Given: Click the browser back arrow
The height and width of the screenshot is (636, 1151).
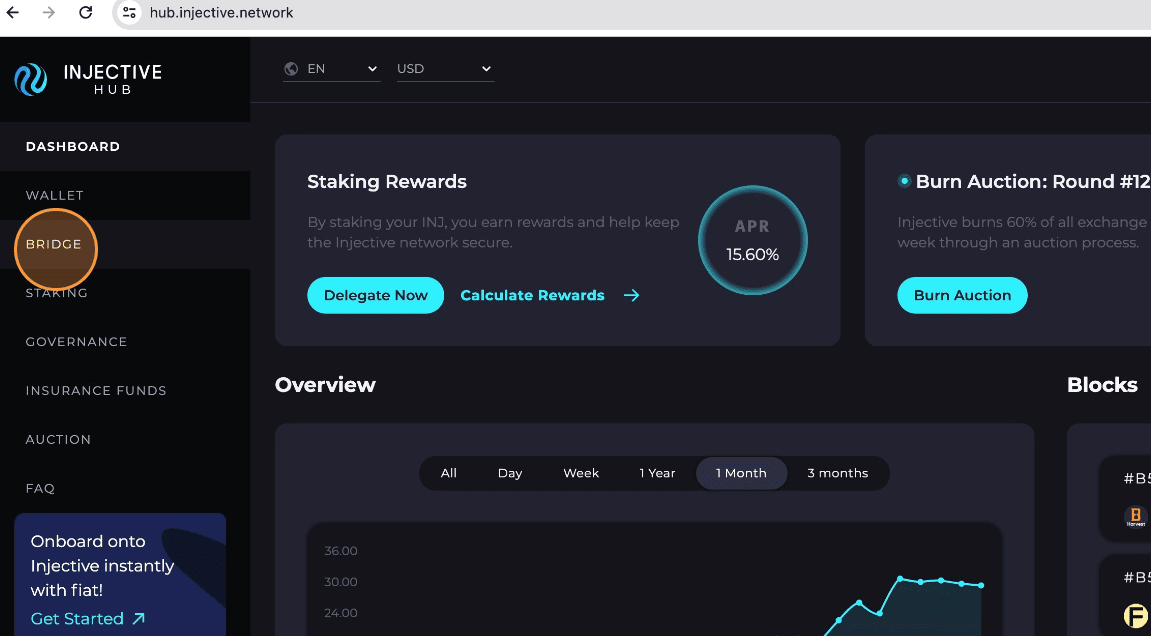Looking at the screenshot, I should 12,12.
